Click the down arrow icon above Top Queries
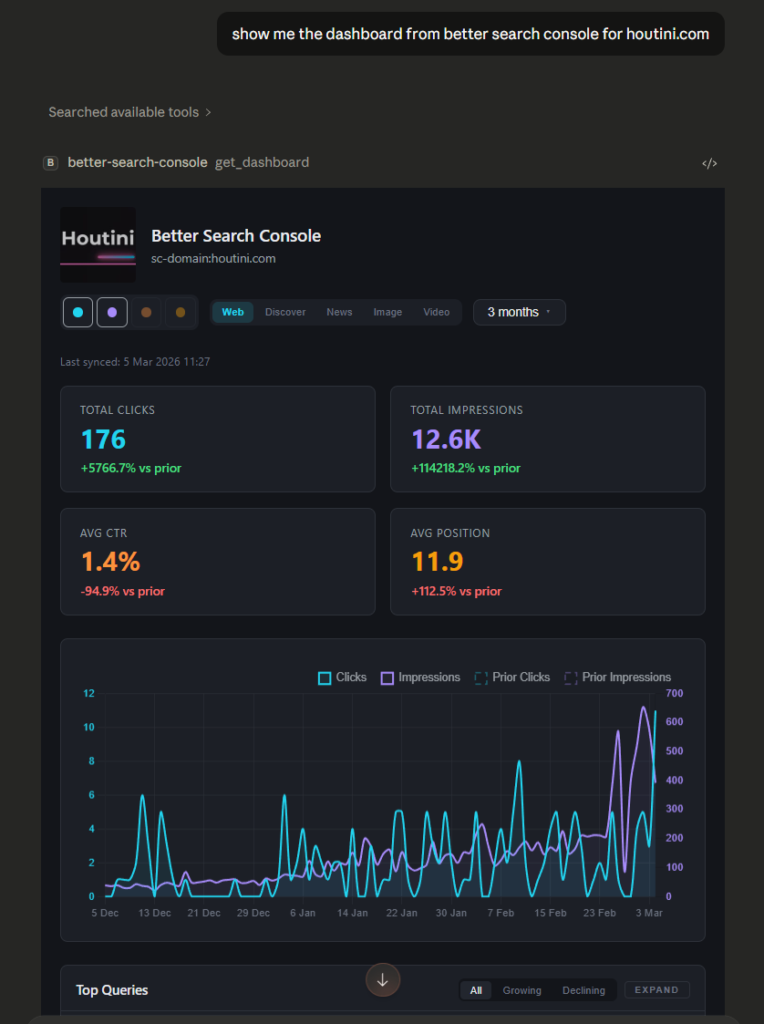The height and width of the screenshot is (1024, 764). click(383, 980)
